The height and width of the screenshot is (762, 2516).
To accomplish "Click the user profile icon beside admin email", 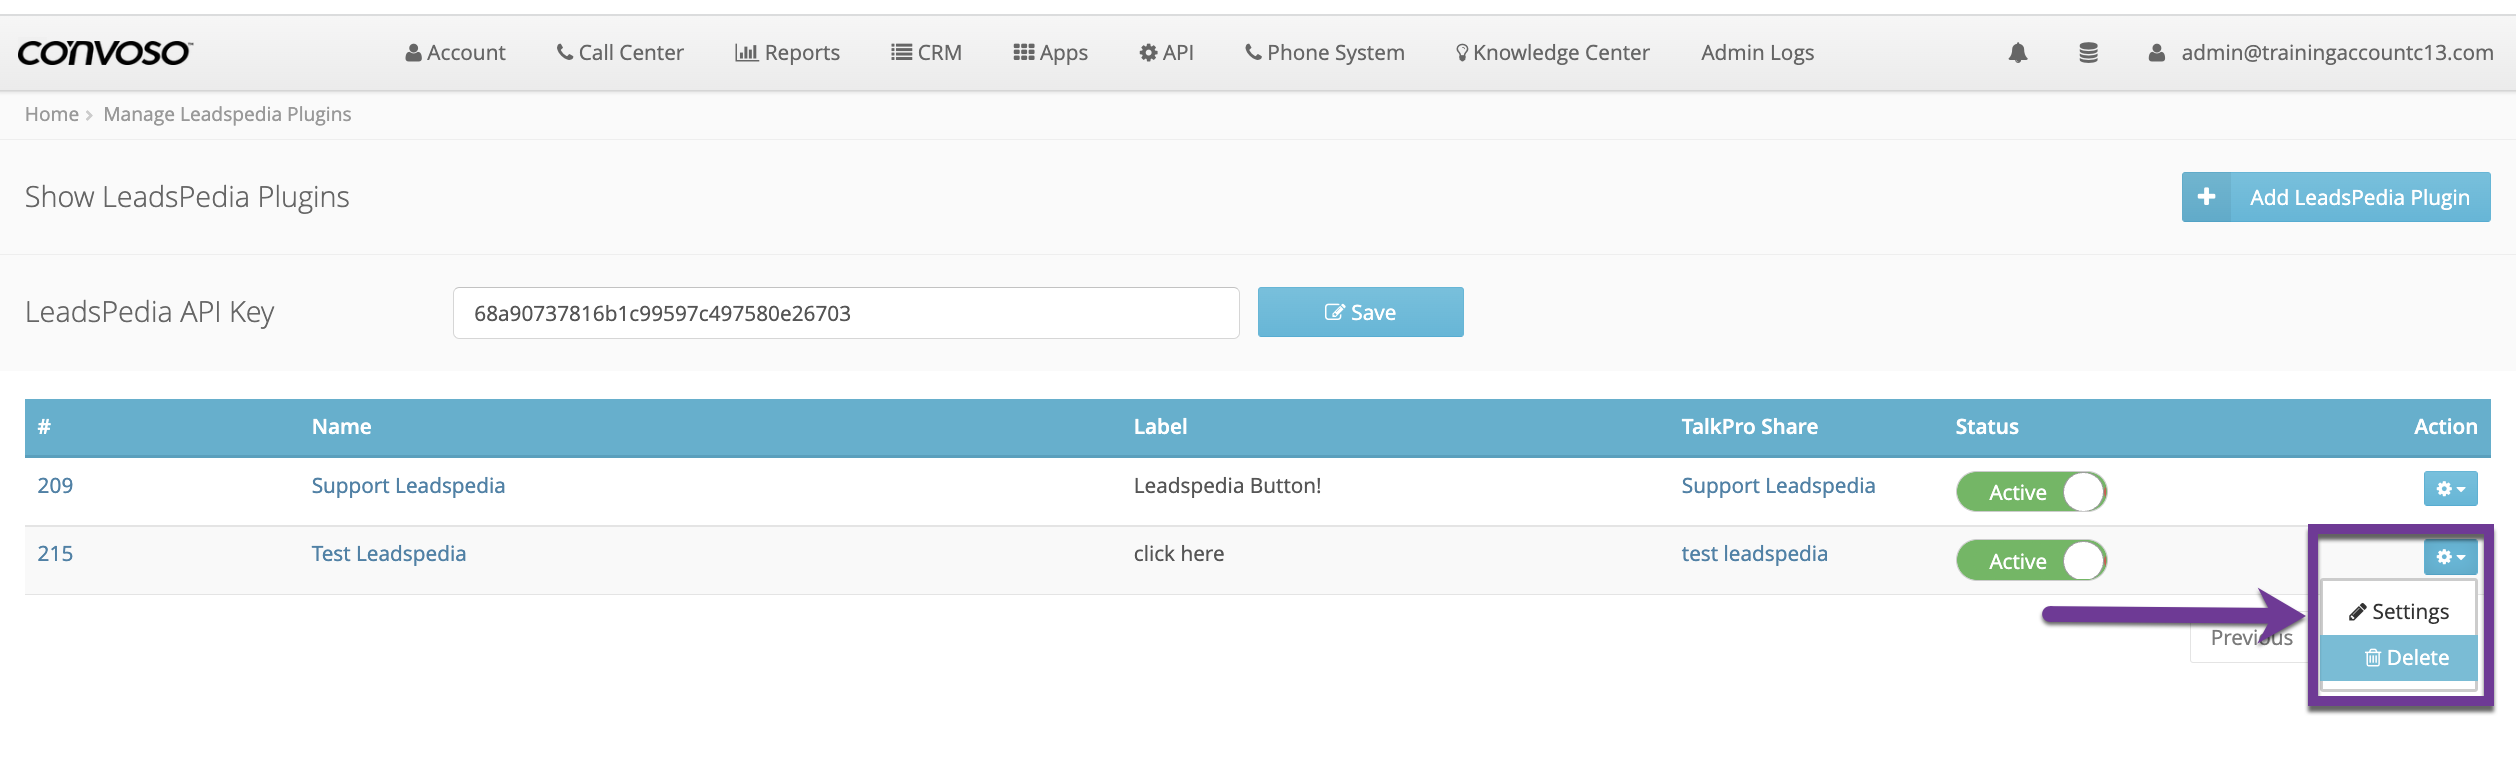I will tap(2156, 53).
